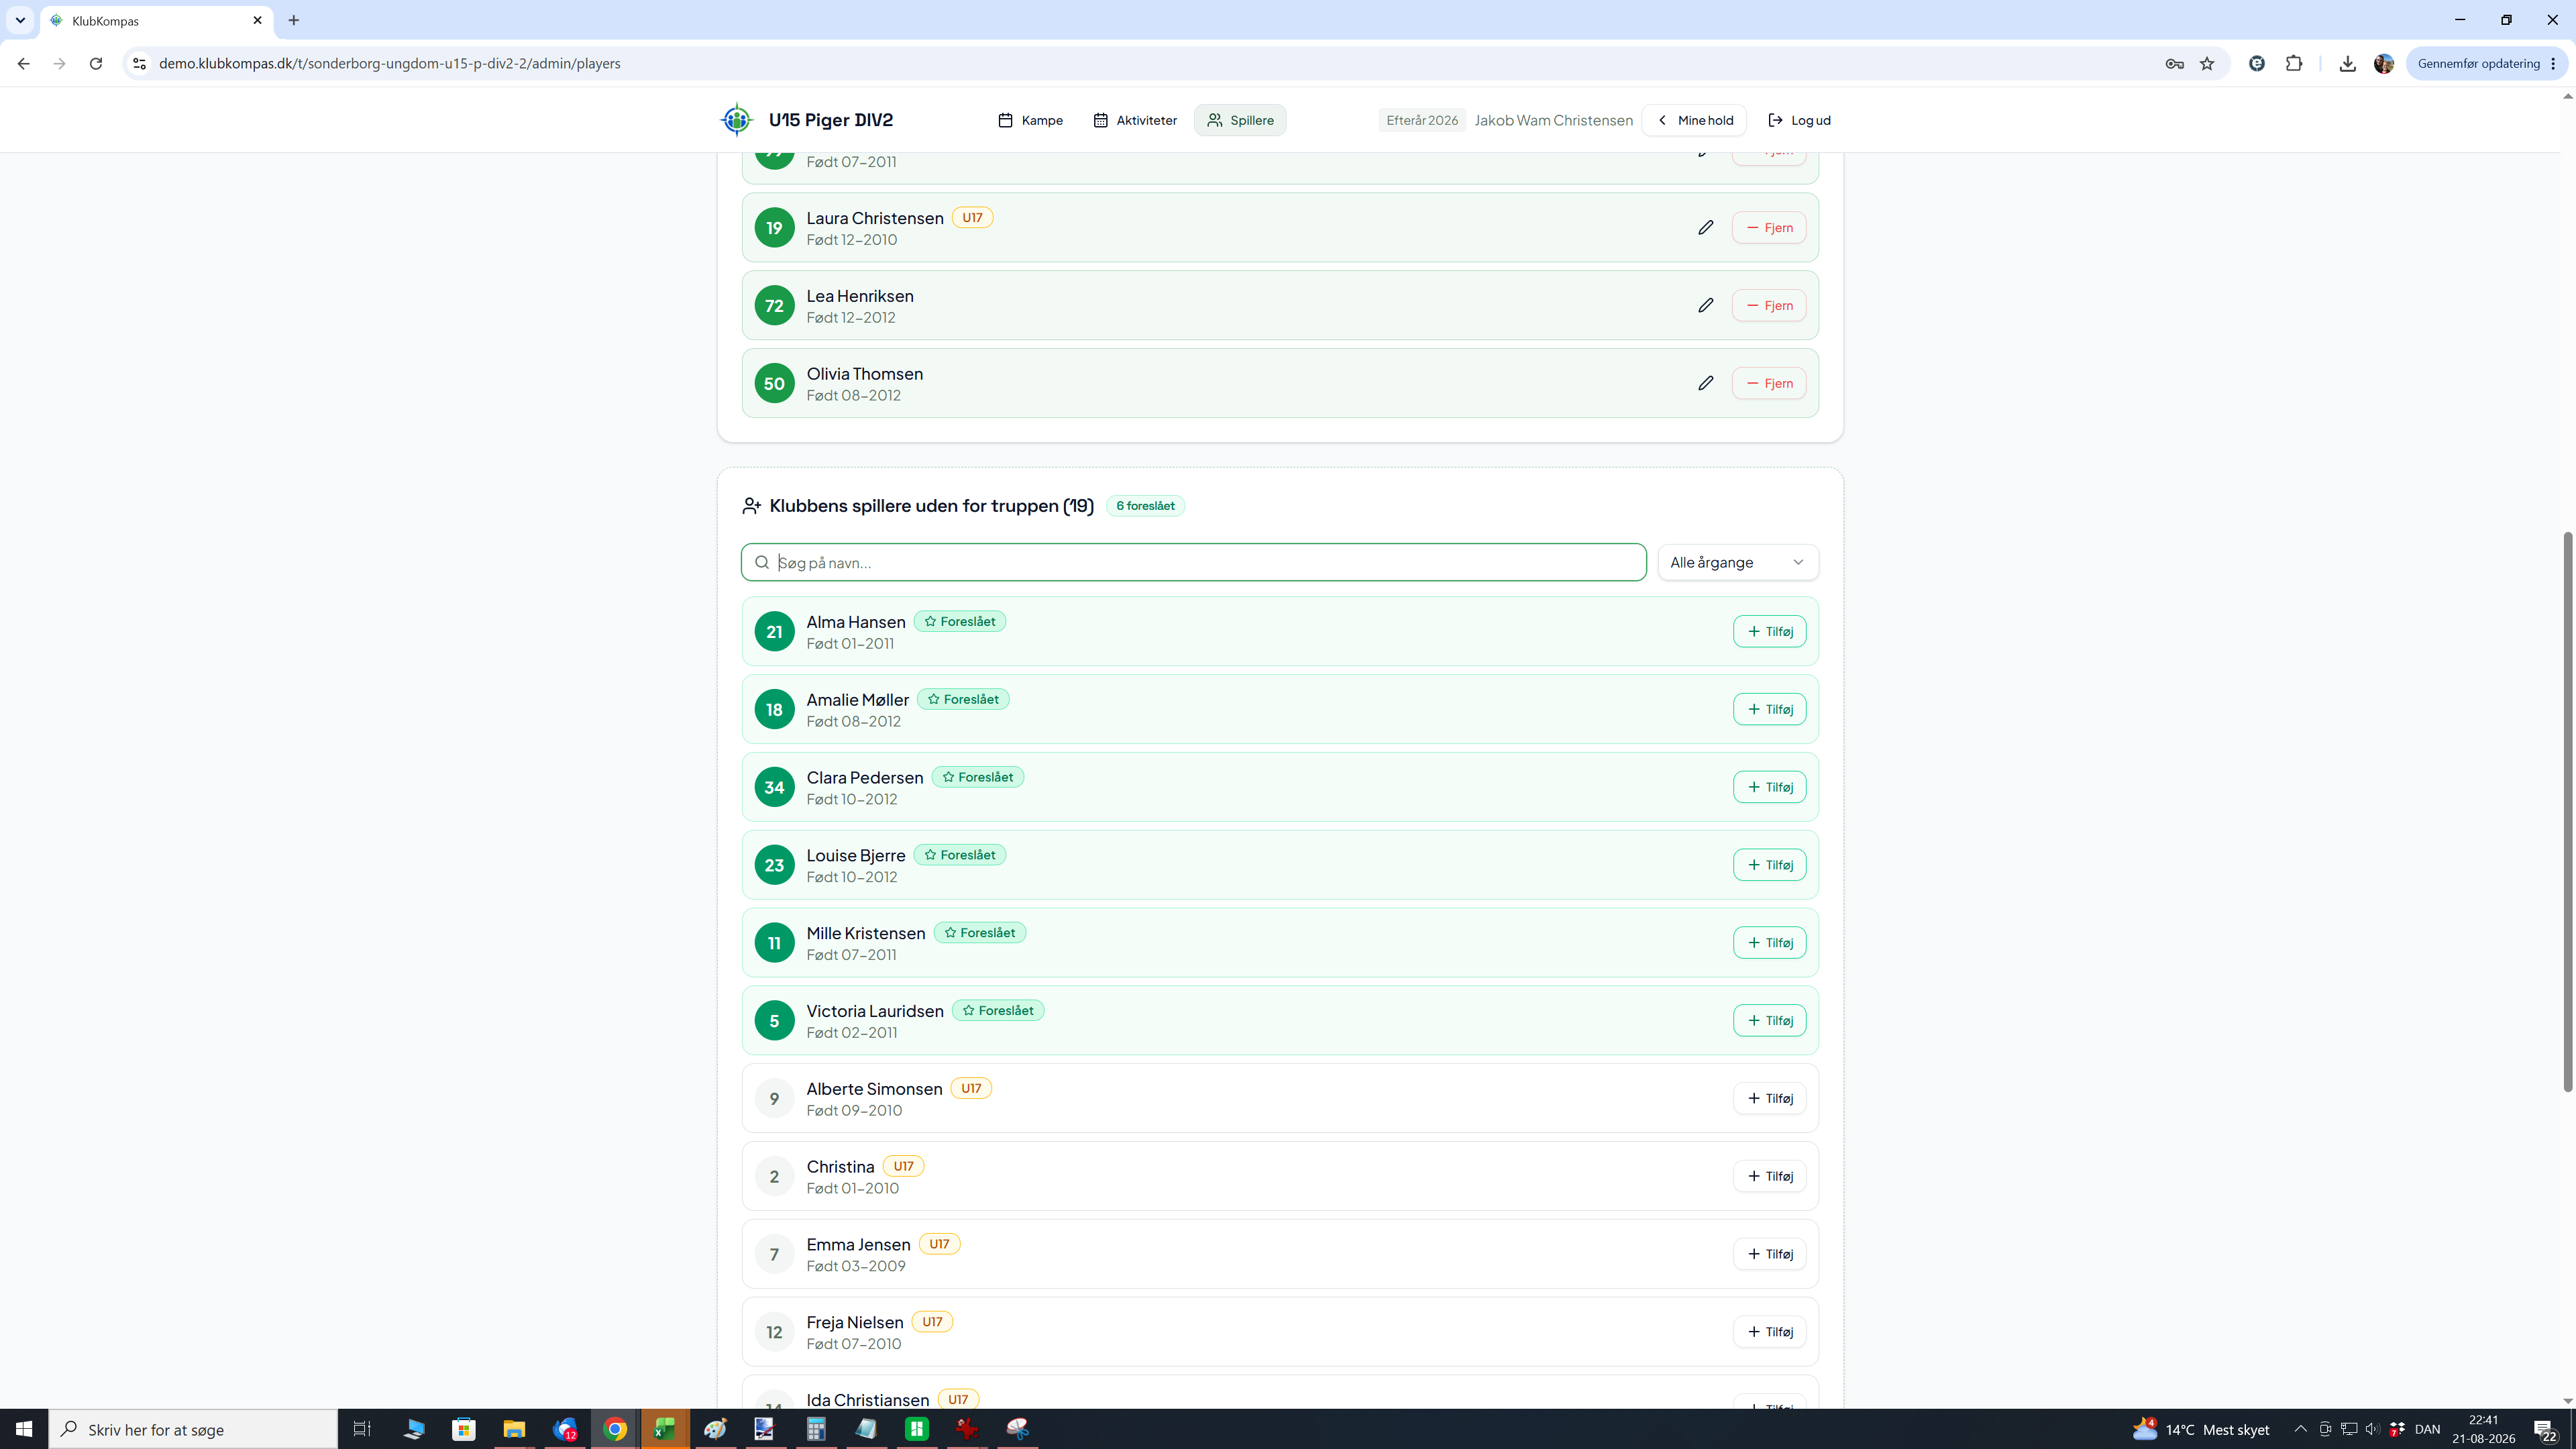The height and width of the screenshot is (1449, 2576).
Task: Select the Spillere tab
Action: coord(1240,120)
